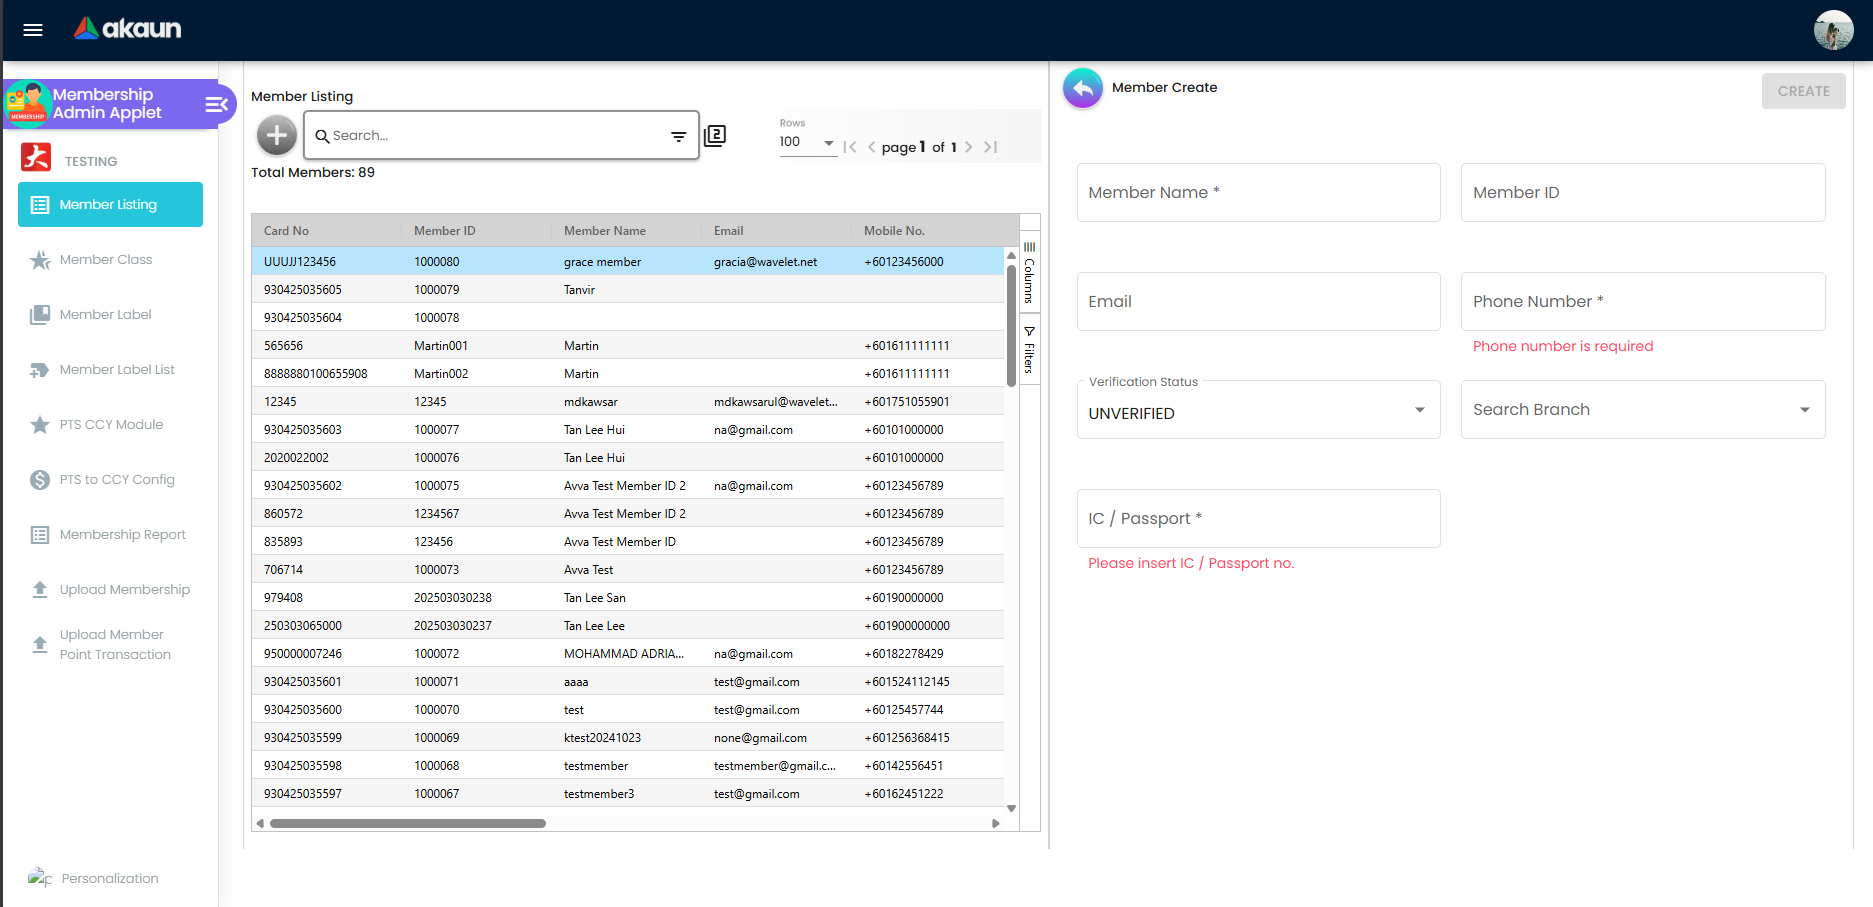
Task: Open Member Label List in sidebar
Action: 117,370
